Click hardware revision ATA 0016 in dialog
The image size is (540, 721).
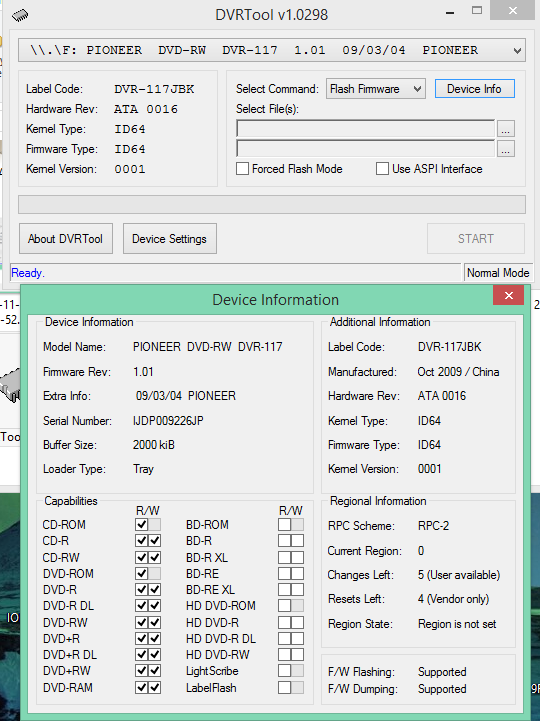coord(442,396)
